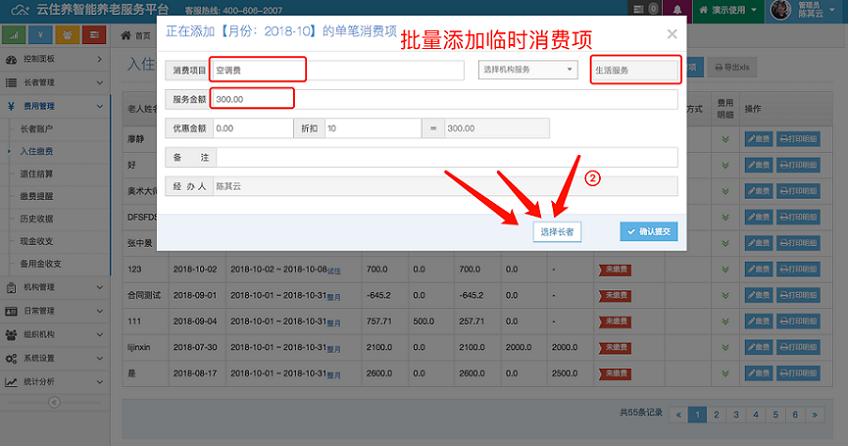Viewport: 848px width, 446px height.
Task: Click the 备注 input field
Action: coord(446,158)
